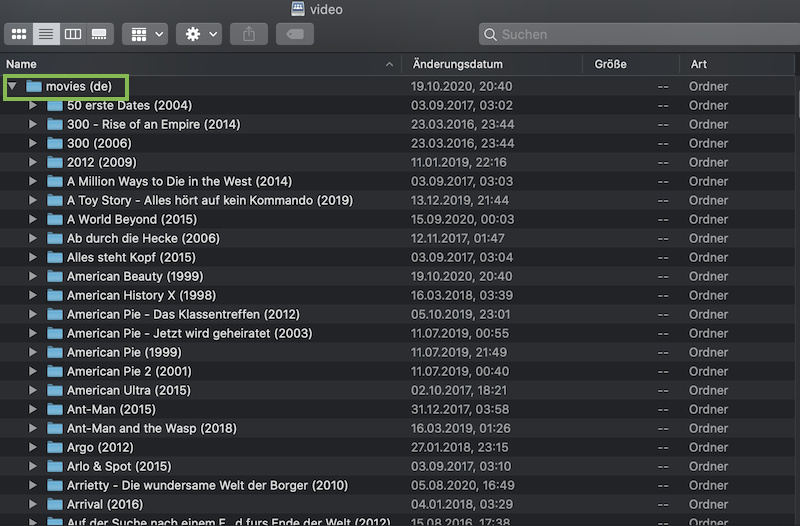The width and height of the screenshot is (800, 526).
Task: Select American Pie - Jetzt wird geheiratet (2003)
Action: (x=397, y=333)
